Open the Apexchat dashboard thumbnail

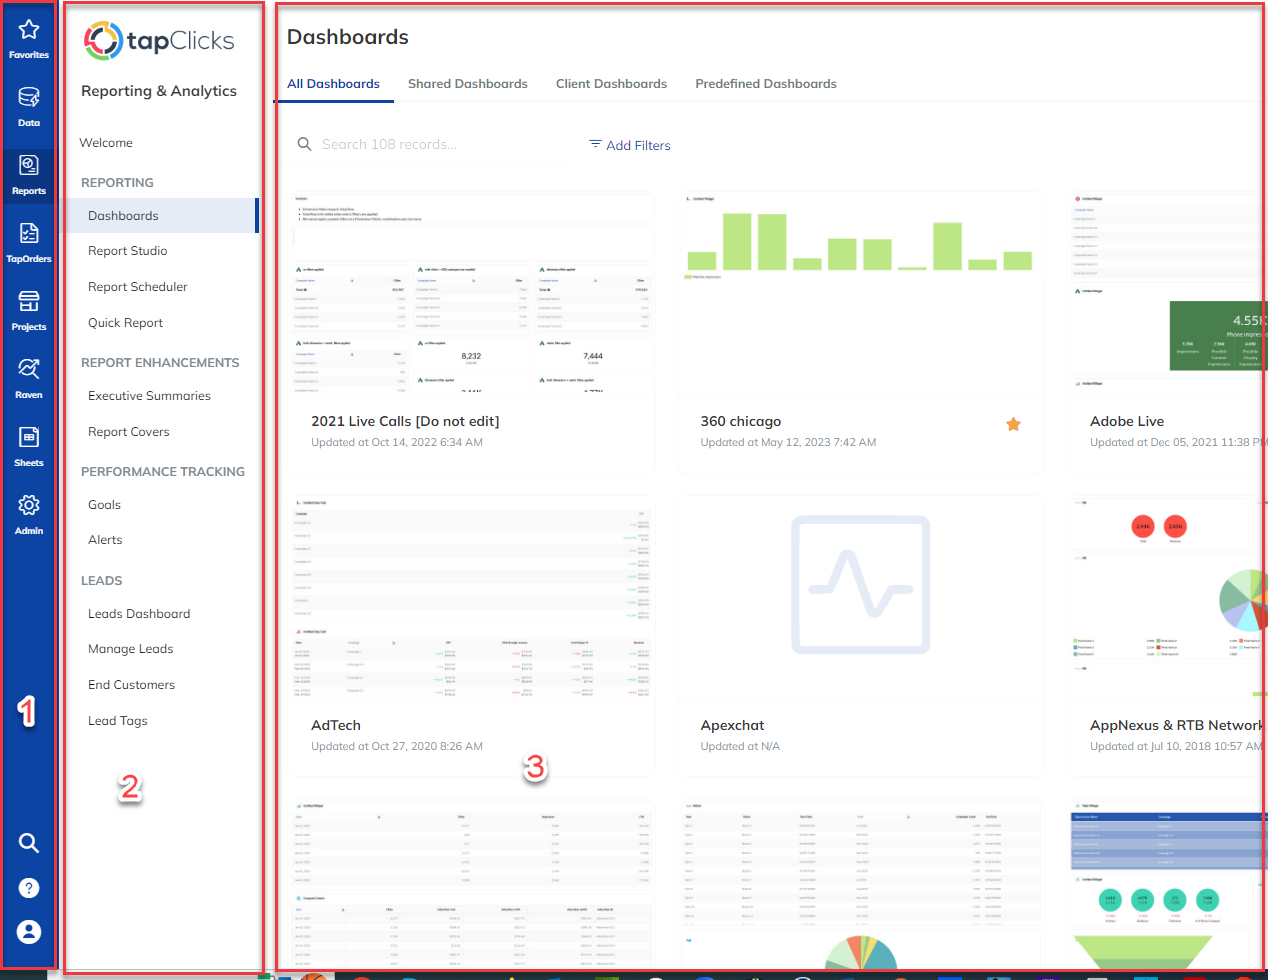pyautogui.click(x=860, y=585)
